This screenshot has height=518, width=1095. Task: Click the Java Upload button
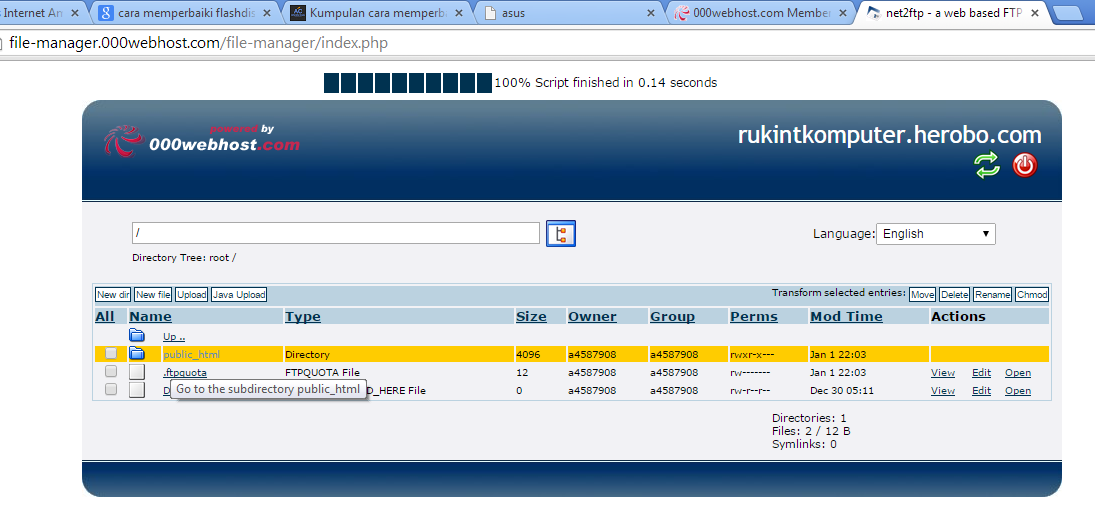coord(239,295)
